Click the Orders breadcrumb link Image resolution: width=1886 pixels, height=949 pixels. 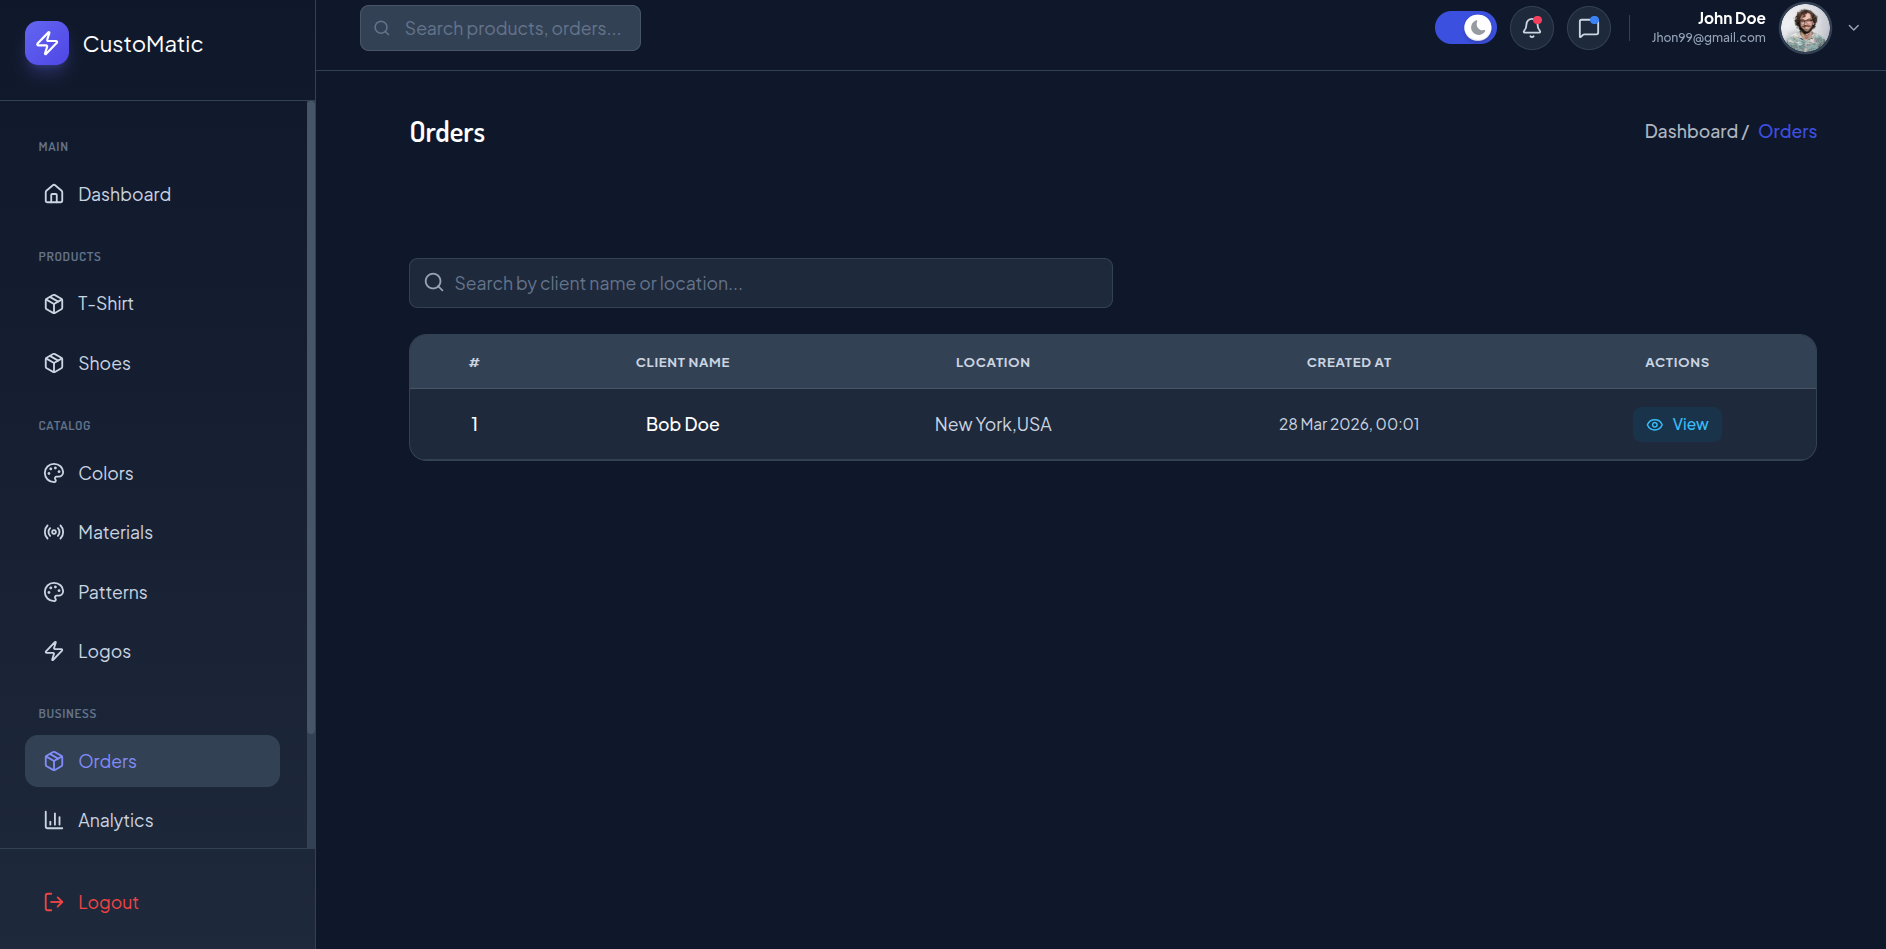1787,131
